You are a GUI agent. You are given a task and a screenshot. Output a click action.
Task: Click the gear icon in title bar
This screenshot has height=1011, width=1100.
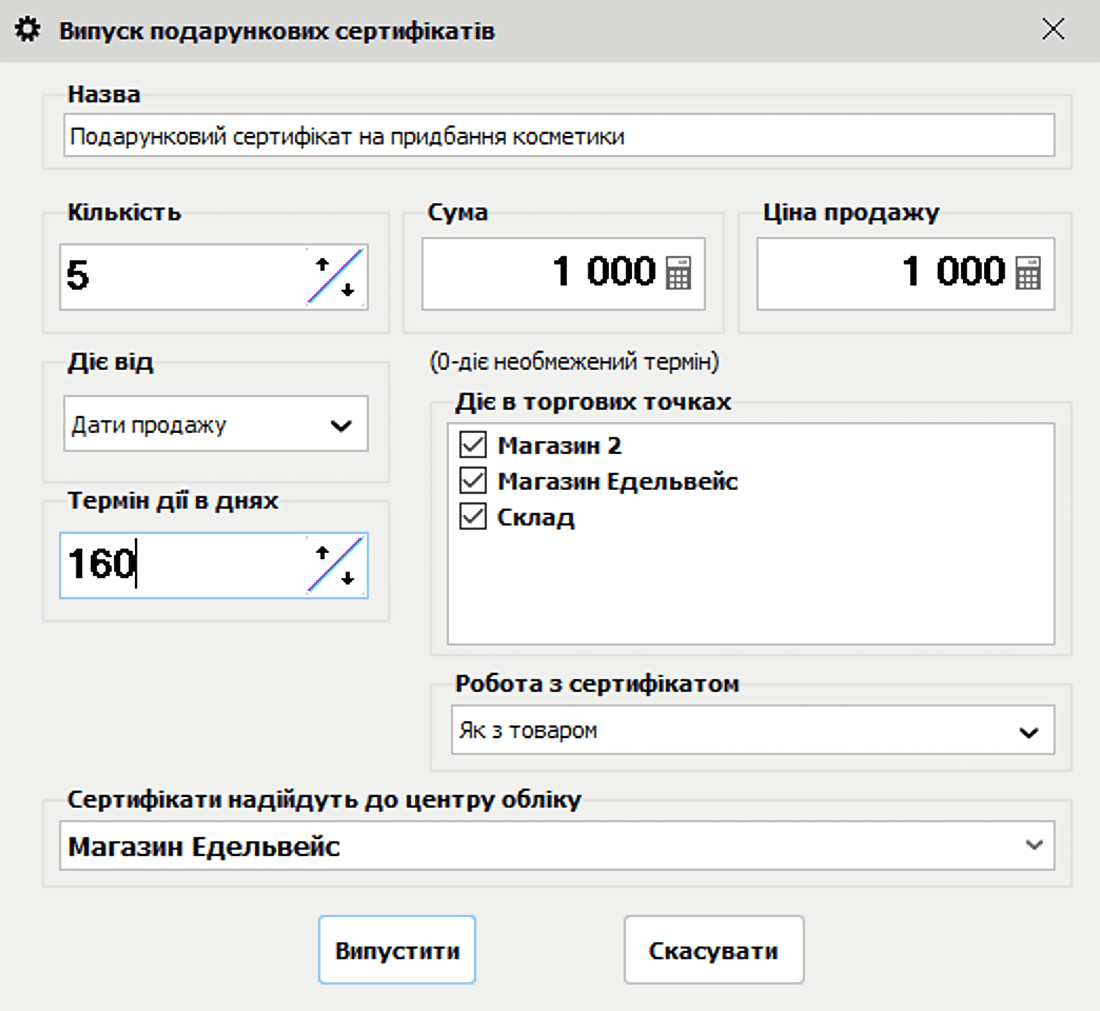point(30,31)
